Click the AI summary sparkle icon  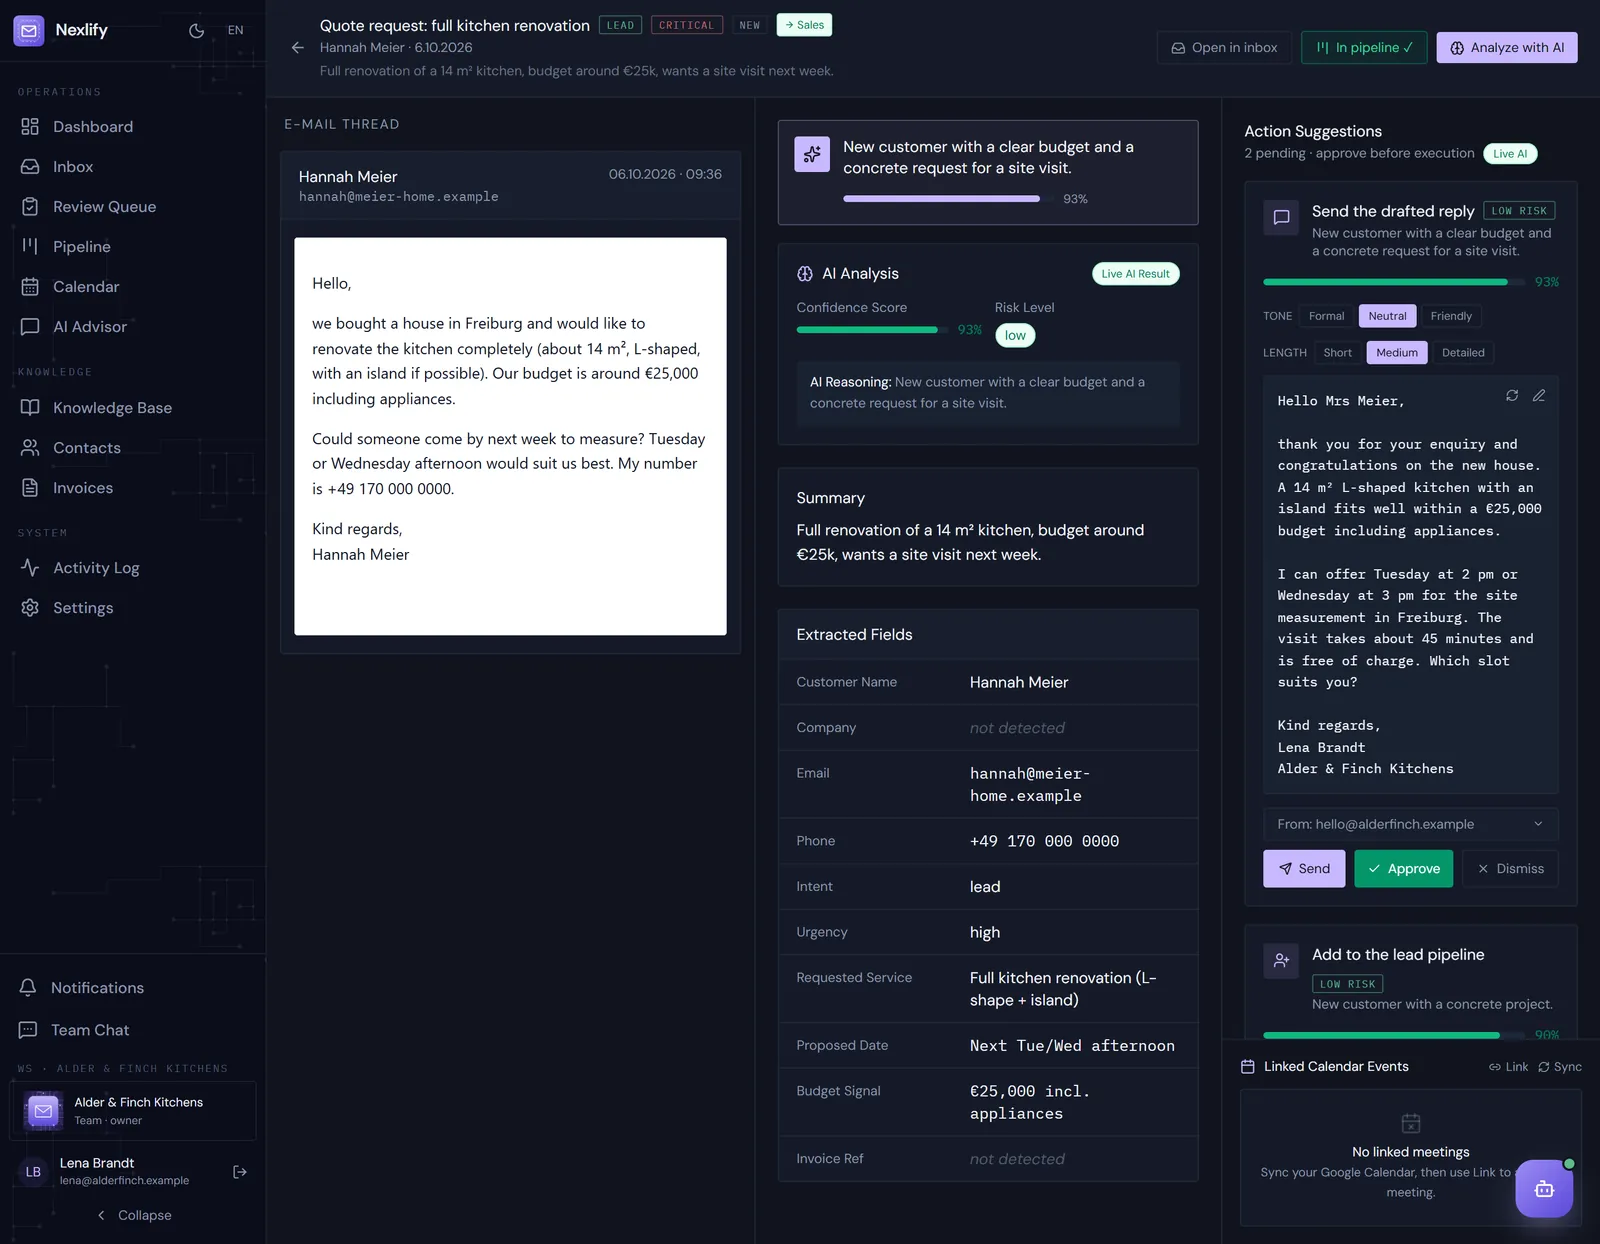click(x=812, y=154)
